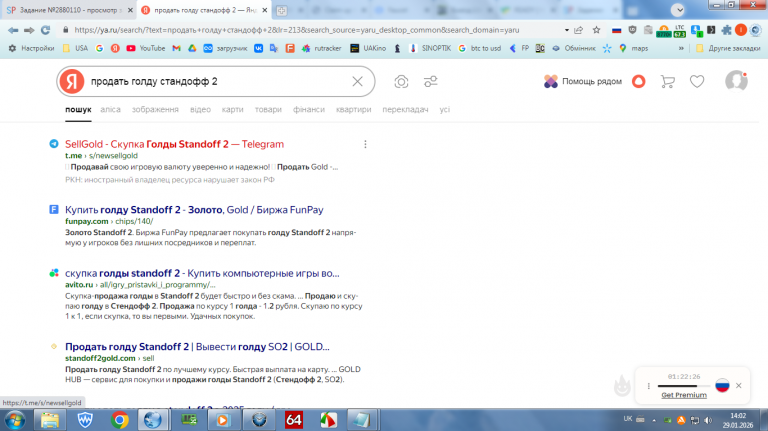Switch to the 'зображення' tab

click(x=155, y=109)
